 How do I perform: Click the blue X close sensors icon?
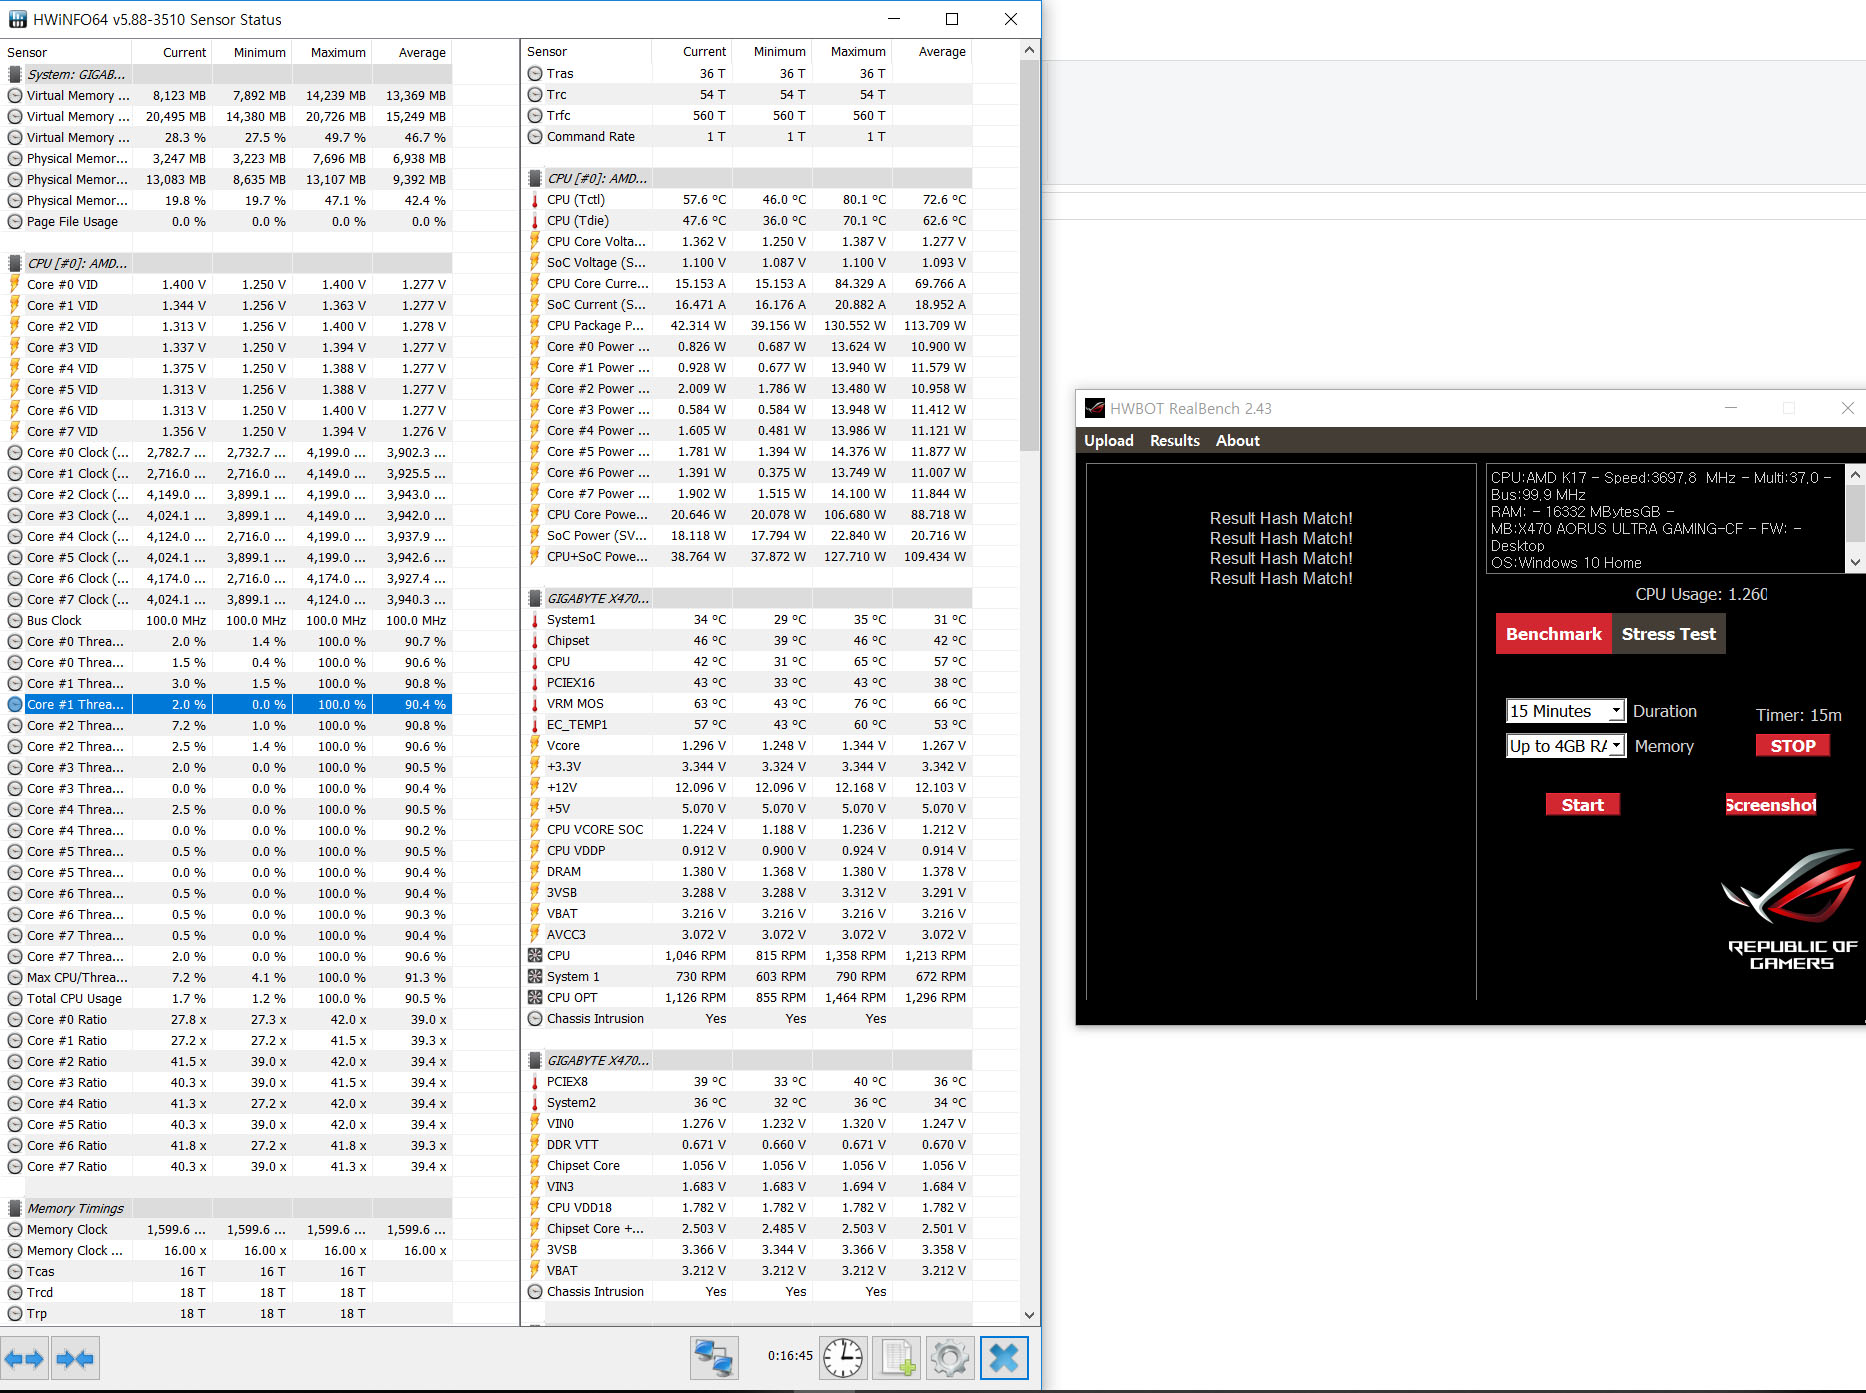coord(1004,1358)
